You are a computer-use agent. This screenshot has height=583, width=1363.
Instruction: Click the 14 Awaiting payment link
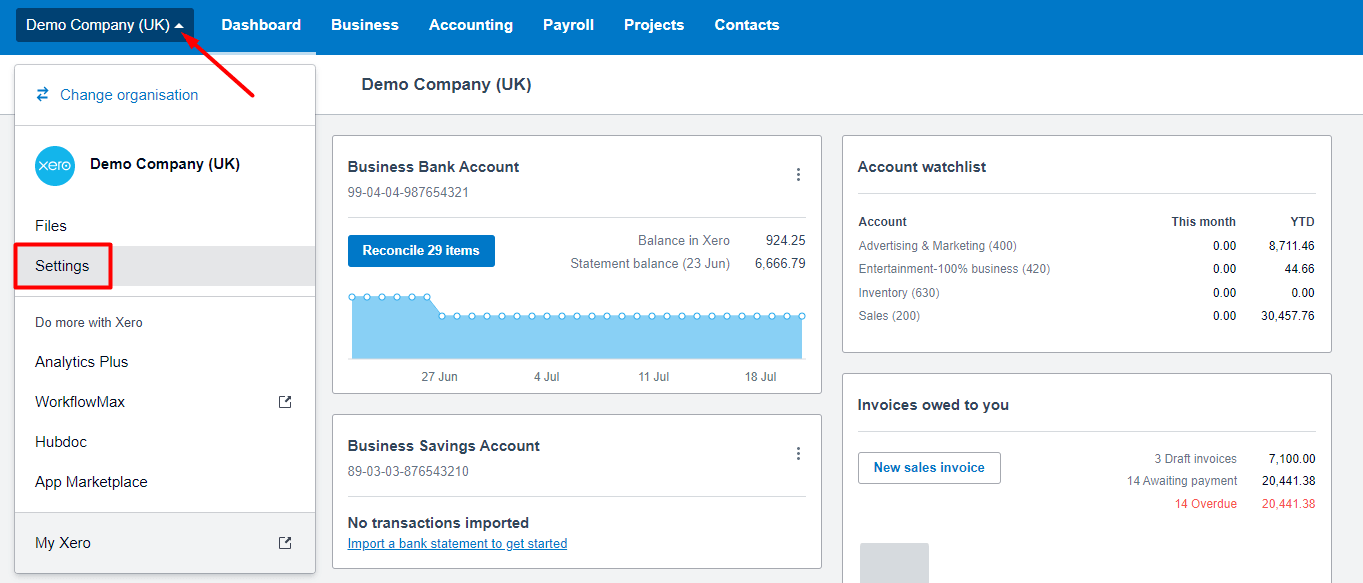tap(1182, 481)
